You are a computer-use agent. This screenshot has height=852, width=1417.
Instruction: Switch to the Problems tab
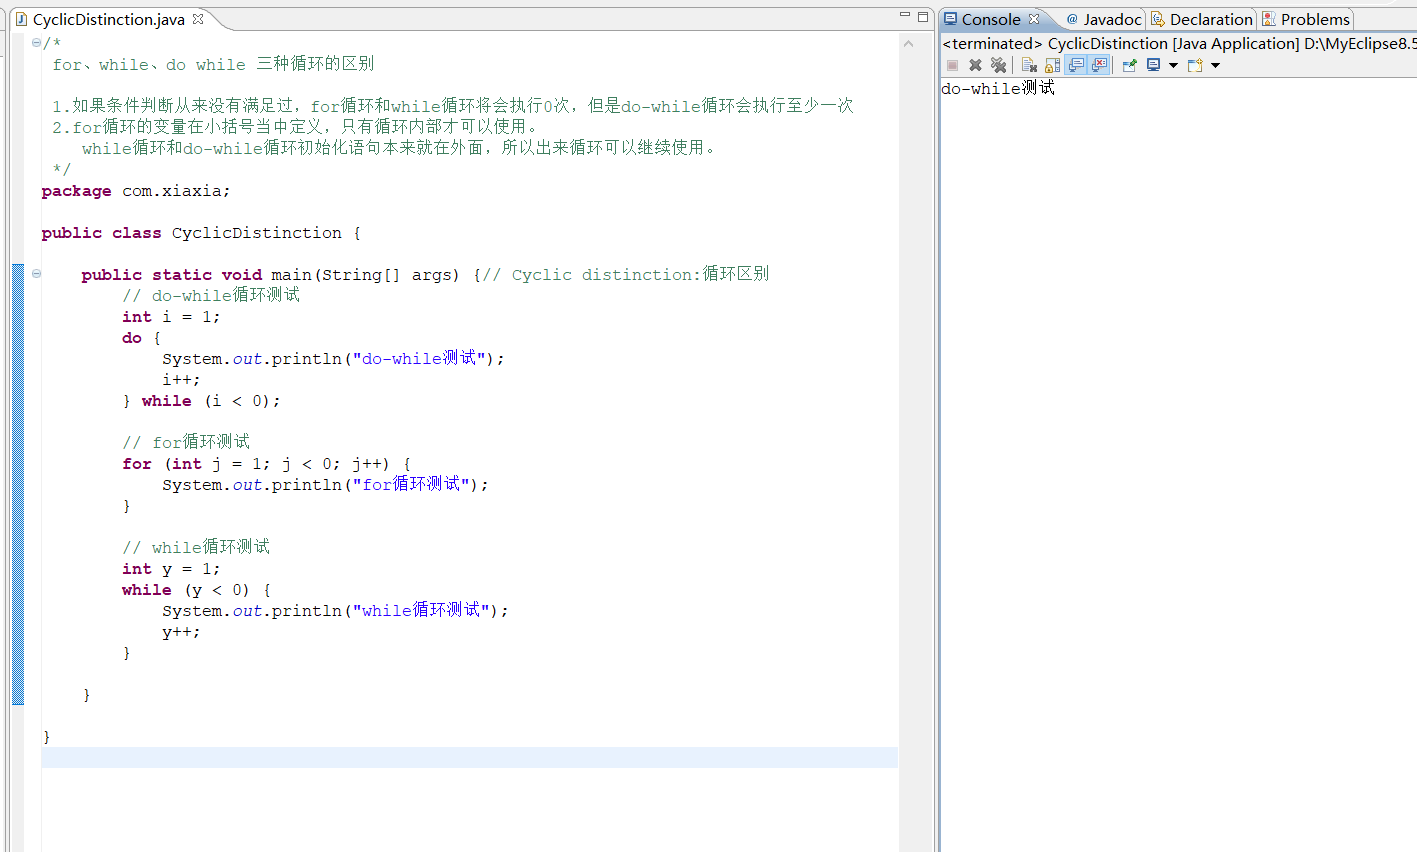tap(1306, 19)
